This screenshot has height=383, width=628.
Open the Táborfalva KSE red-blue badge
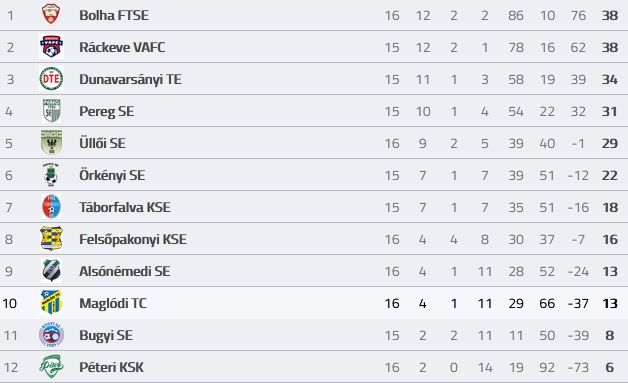coord(51,206)
